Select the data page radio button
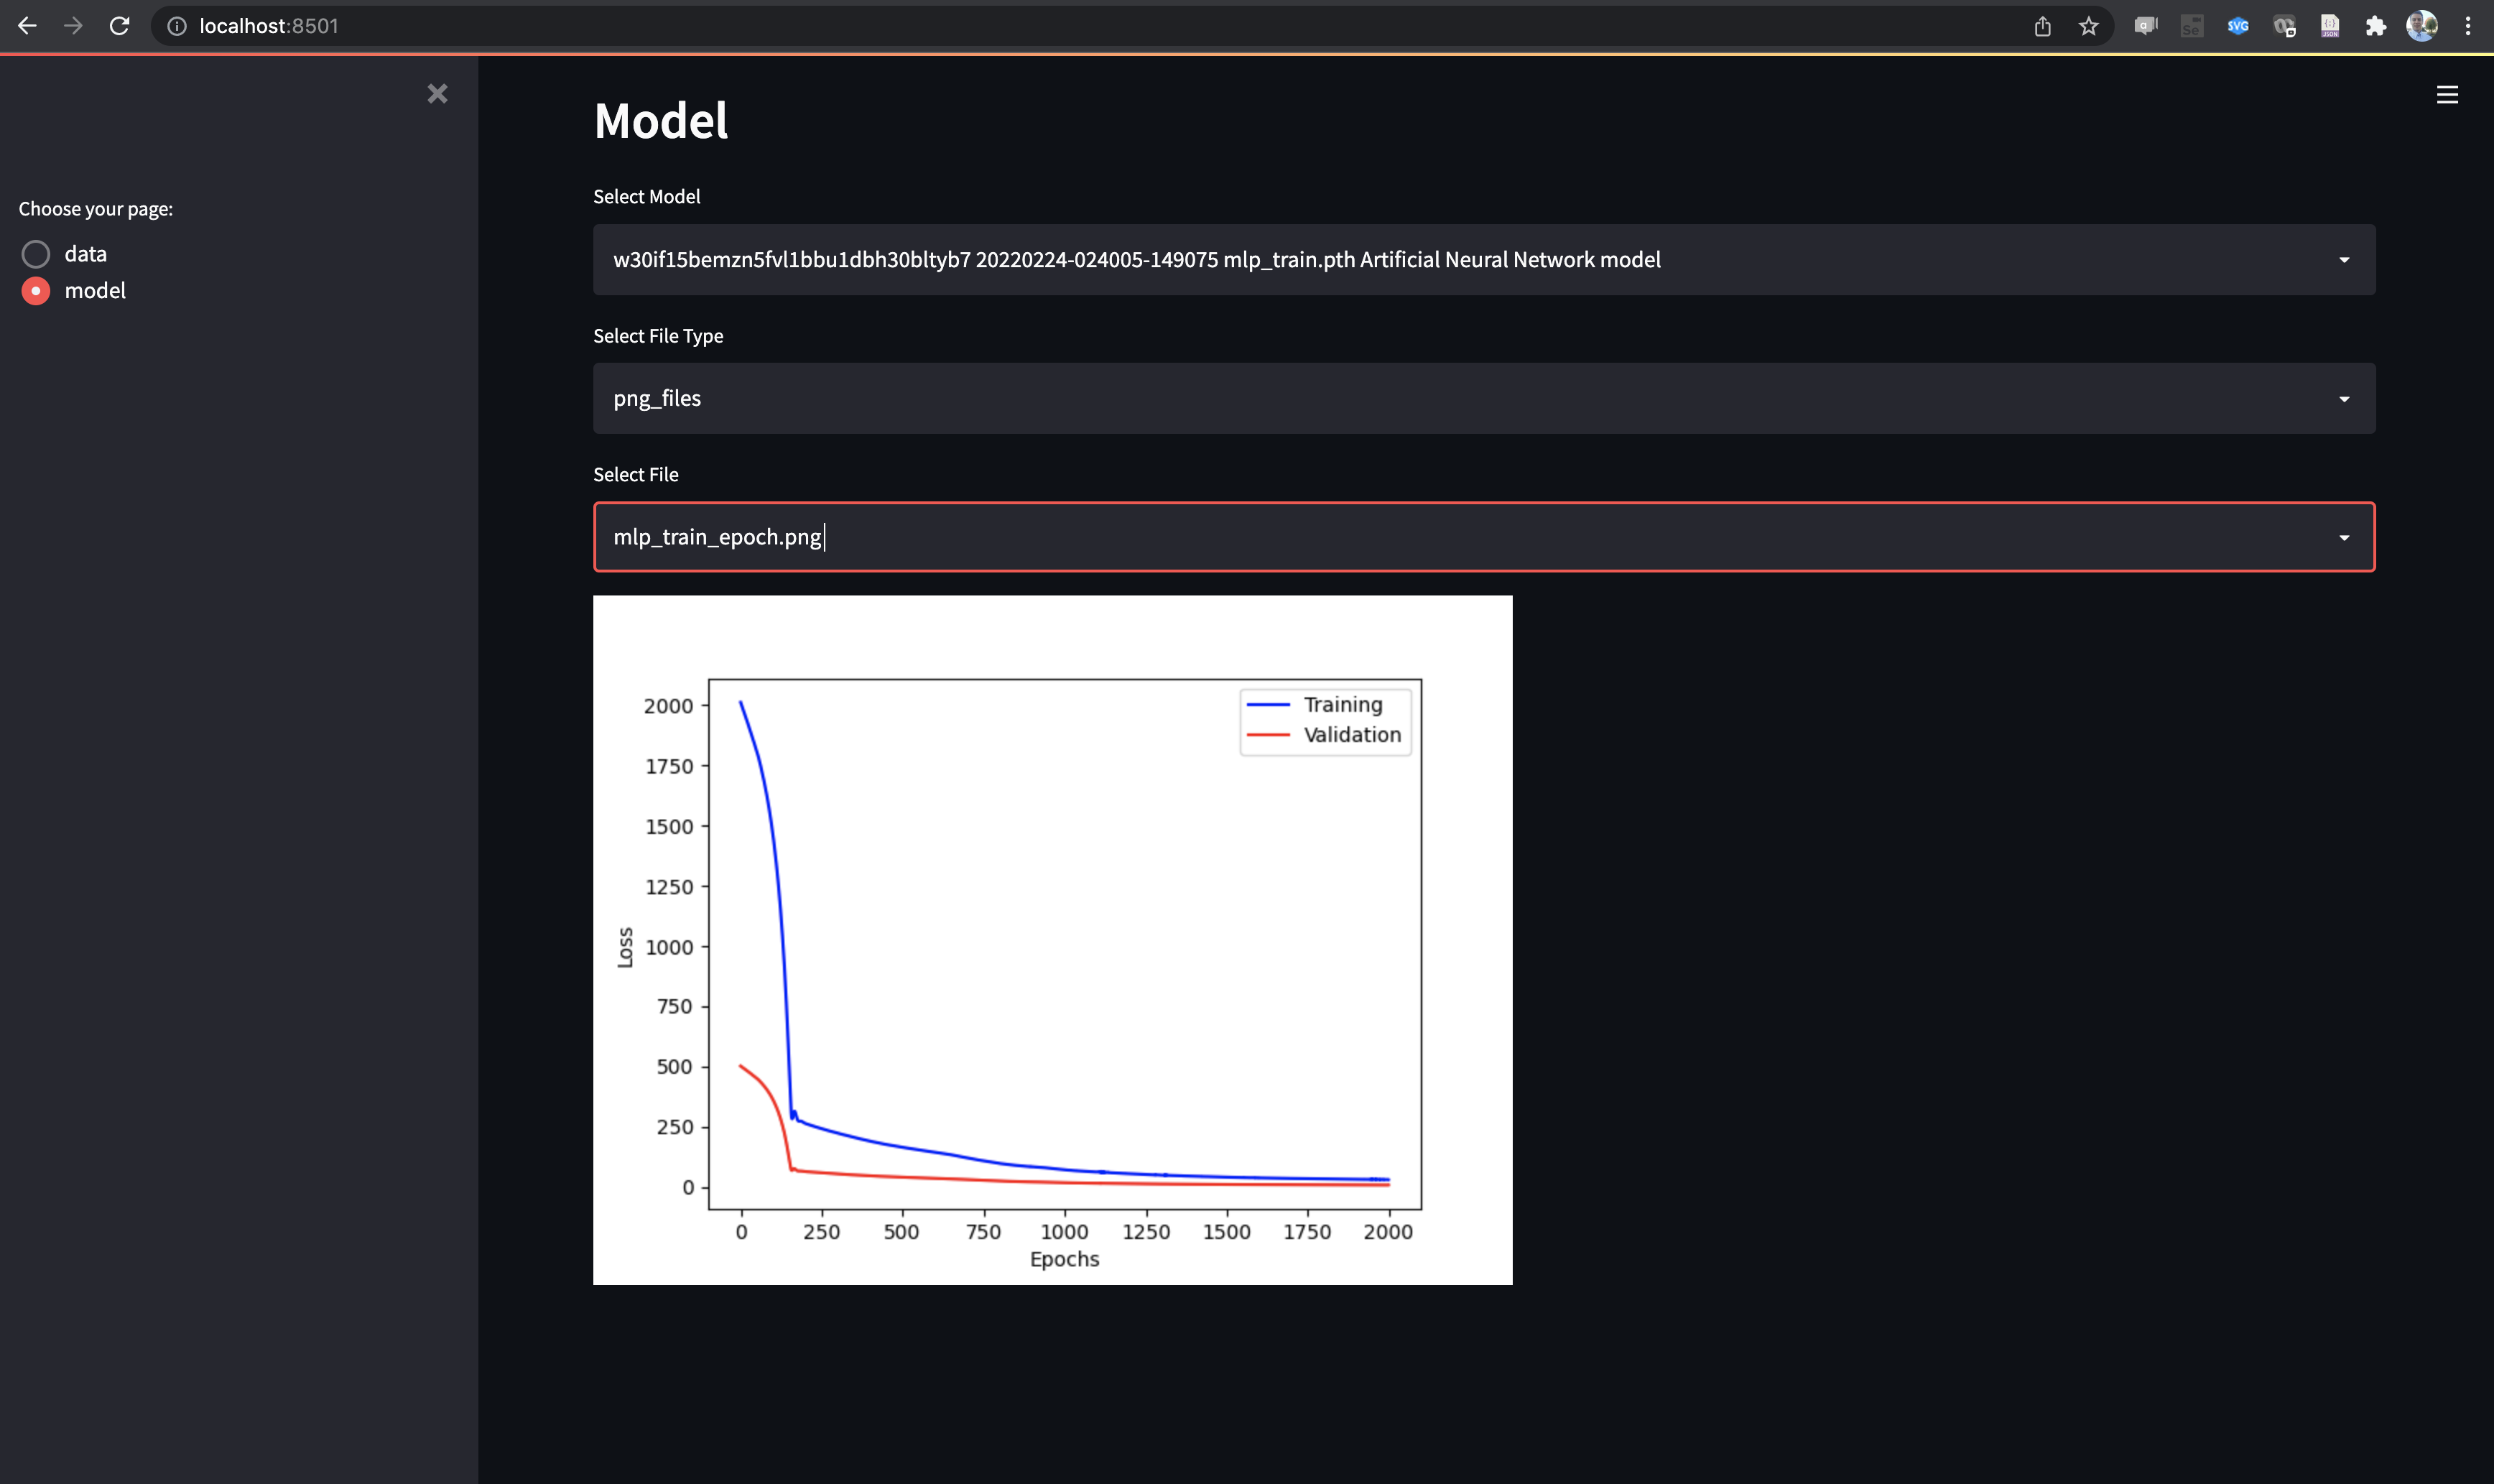Viewport: 2494px width, 1484px height. click(x=36, y=254)
